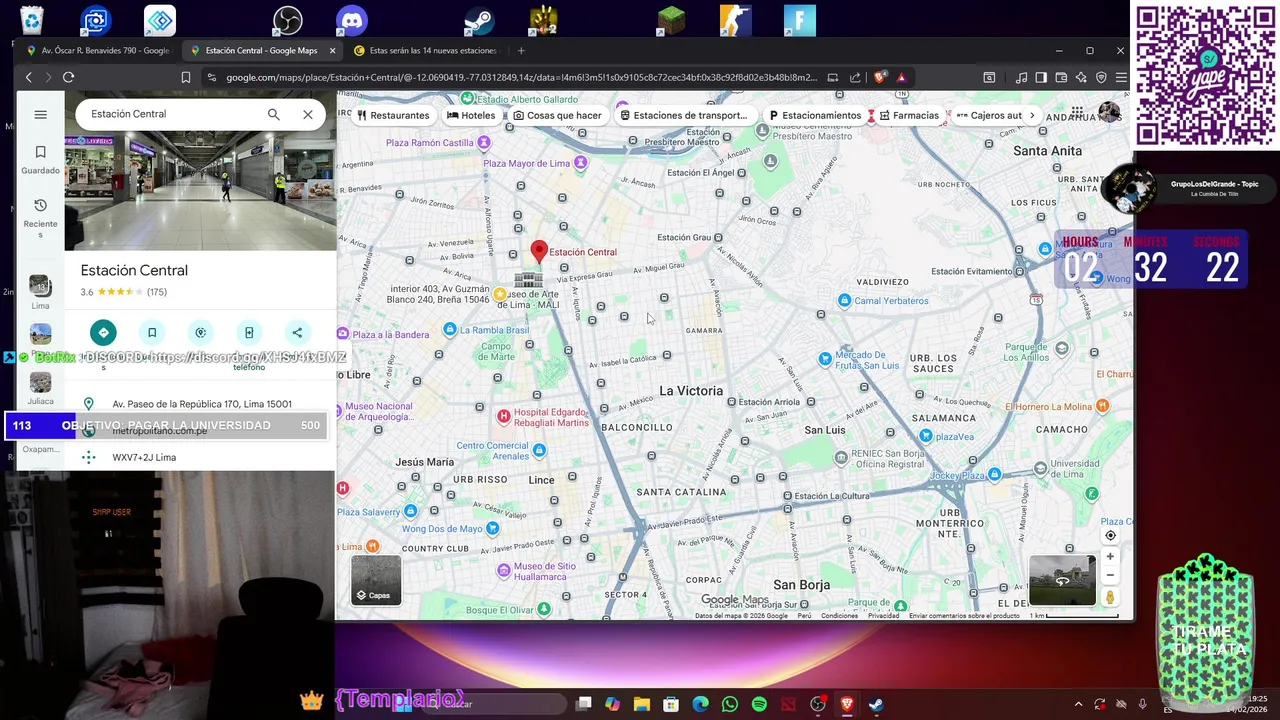Image resolution: width=1280 pixels, height=720 pixels.
Task: Click the search magnifier icon in Maps
Action: click(x=273, y=114)
